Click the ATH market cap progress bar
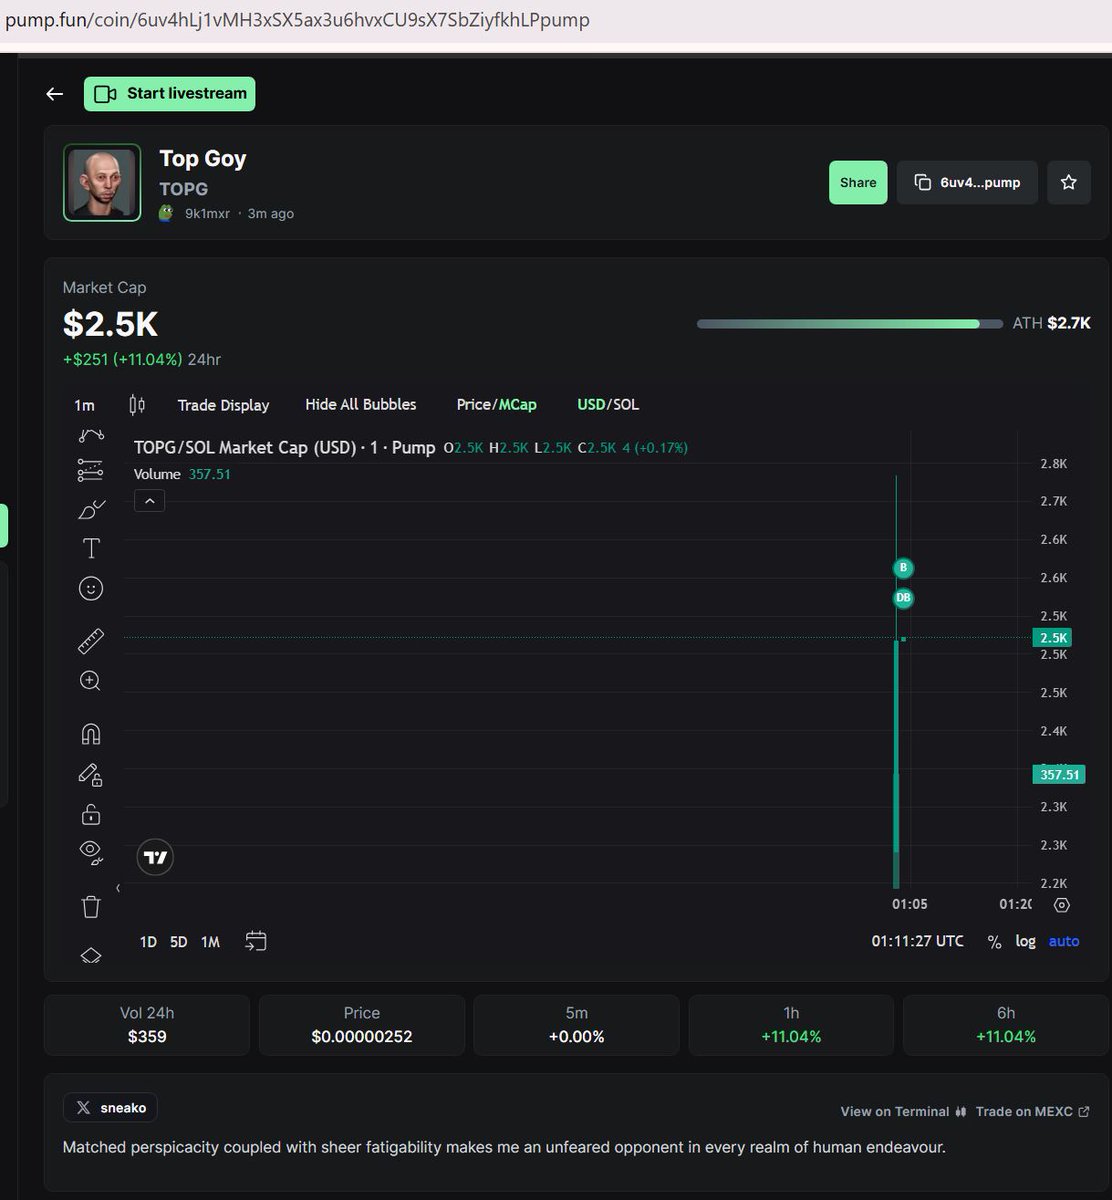This screenshot has height=1200, width=1112. pos(849,323)
